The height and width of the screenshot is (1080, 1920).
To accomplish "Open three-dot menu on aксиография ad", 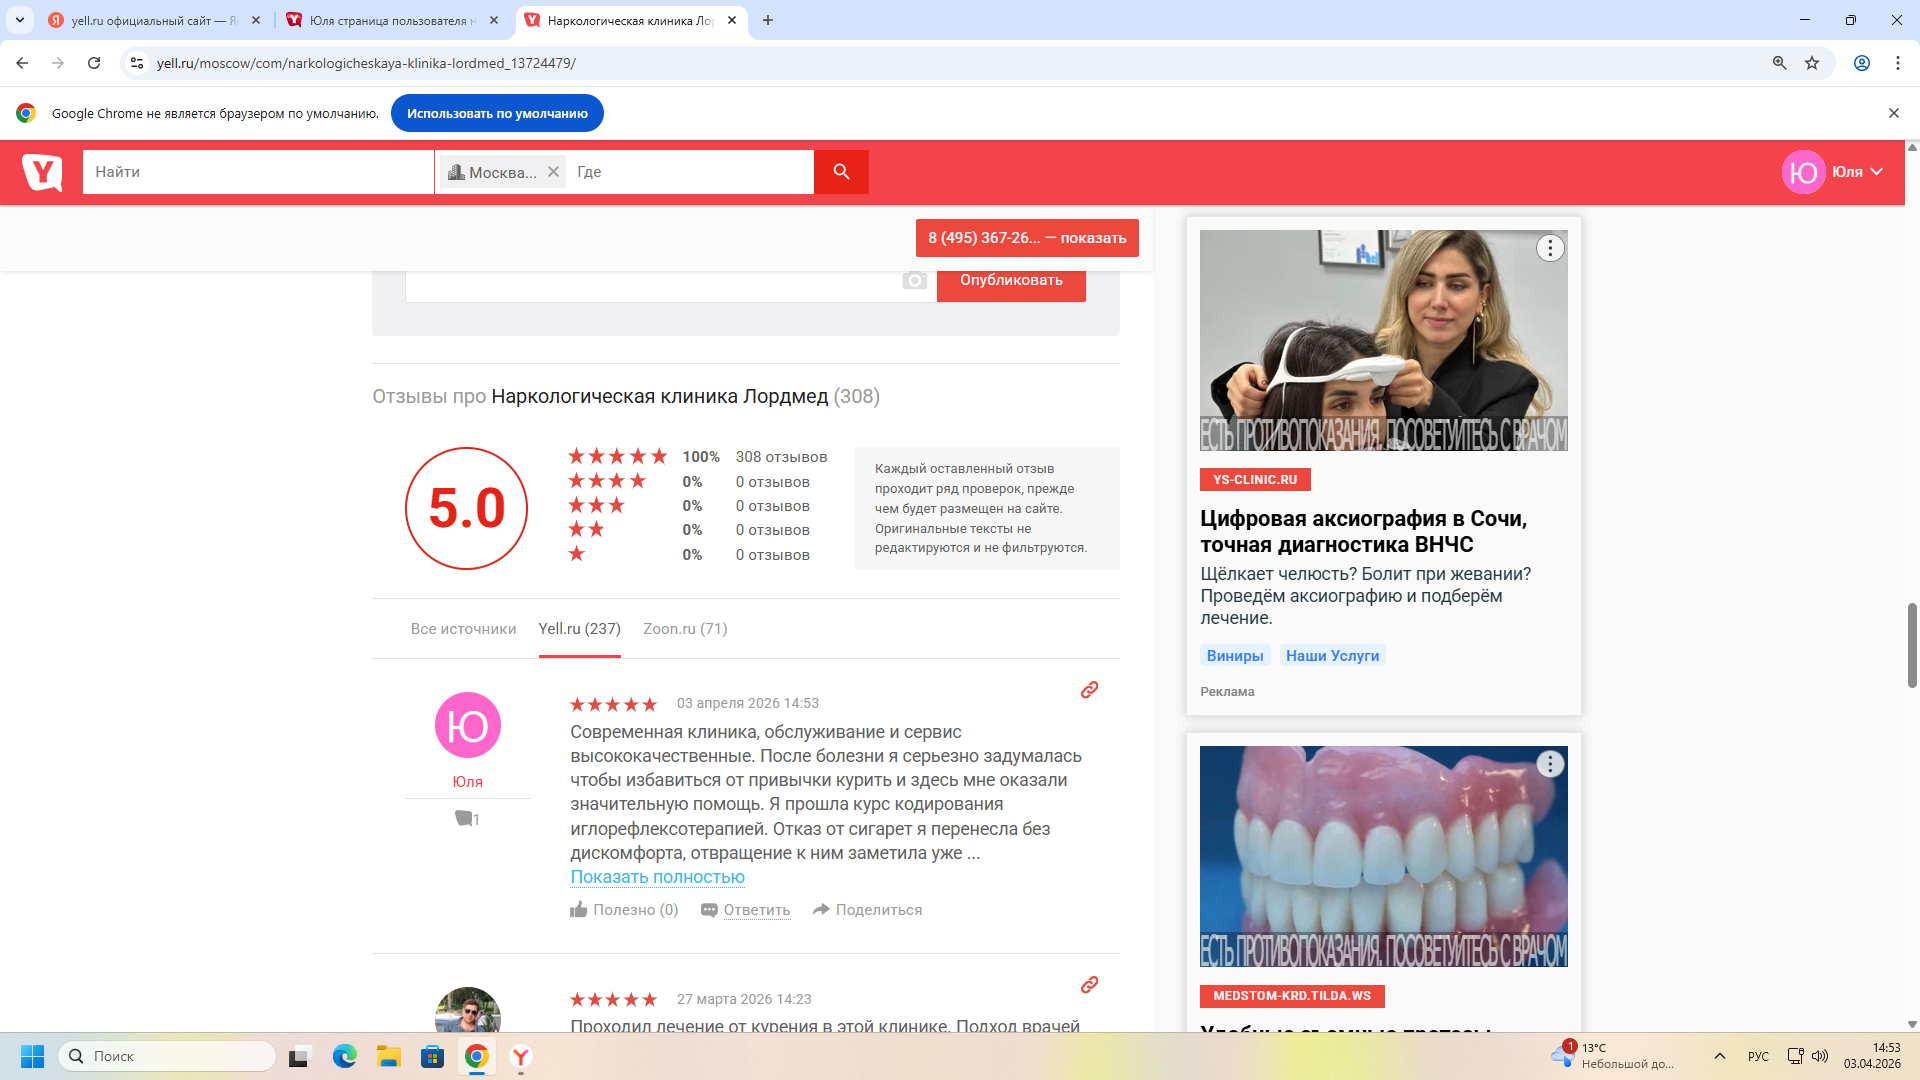I will (1549, 248).
